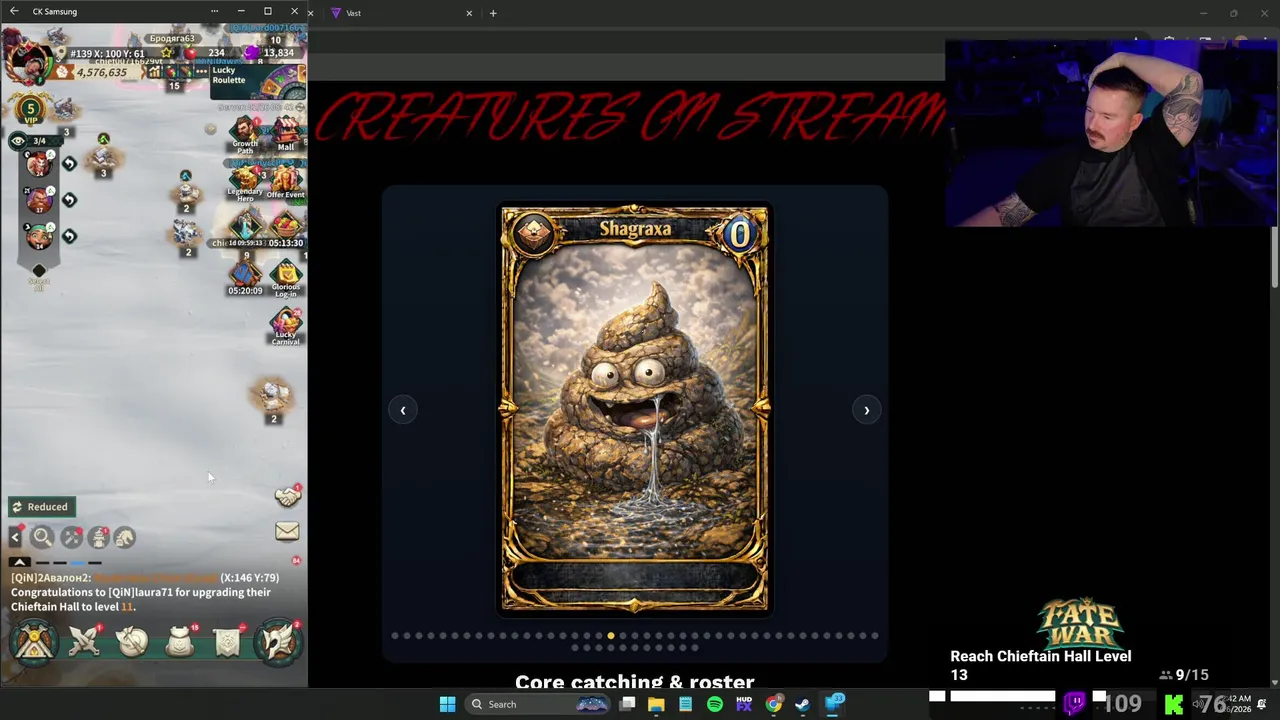Image resolution: width=1280 pixels, height=720 pixels.
Task: Open the event with 05:20:09 timer
Action: click(245, 278)
